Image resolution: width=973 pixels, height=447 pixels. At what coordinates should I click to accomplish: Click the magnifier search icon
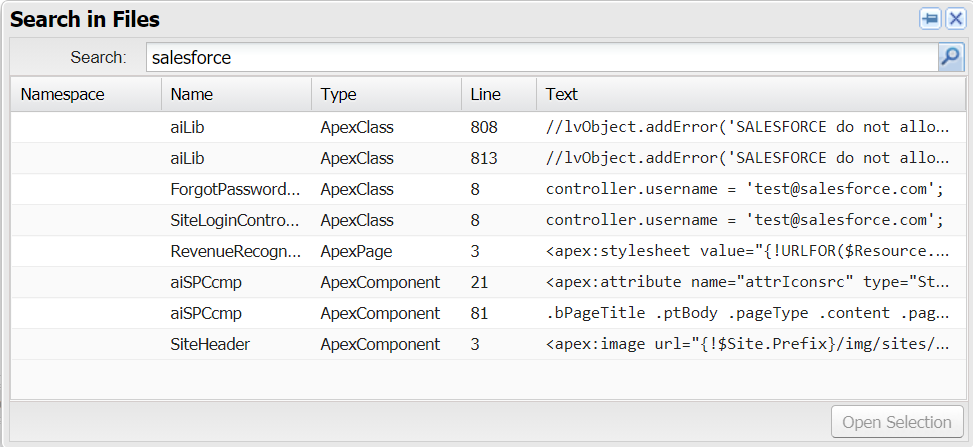(950, 58)
